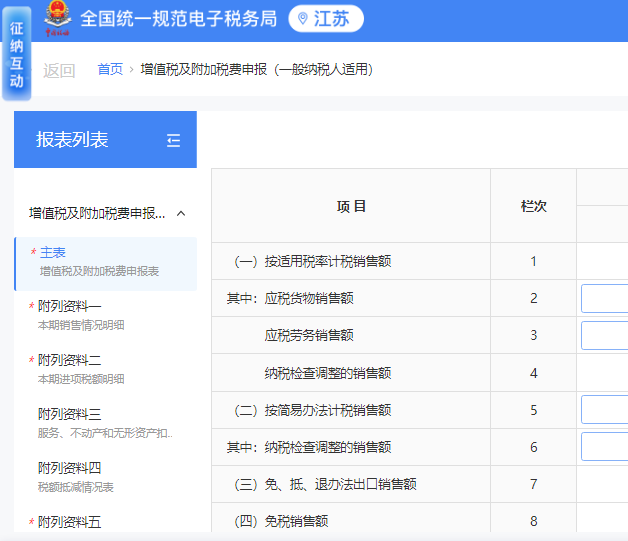This screenshot has width=628, height=541.
Task: Click input for 按简易办法计税销售额 row 5
Action: [x=604, y=410]
